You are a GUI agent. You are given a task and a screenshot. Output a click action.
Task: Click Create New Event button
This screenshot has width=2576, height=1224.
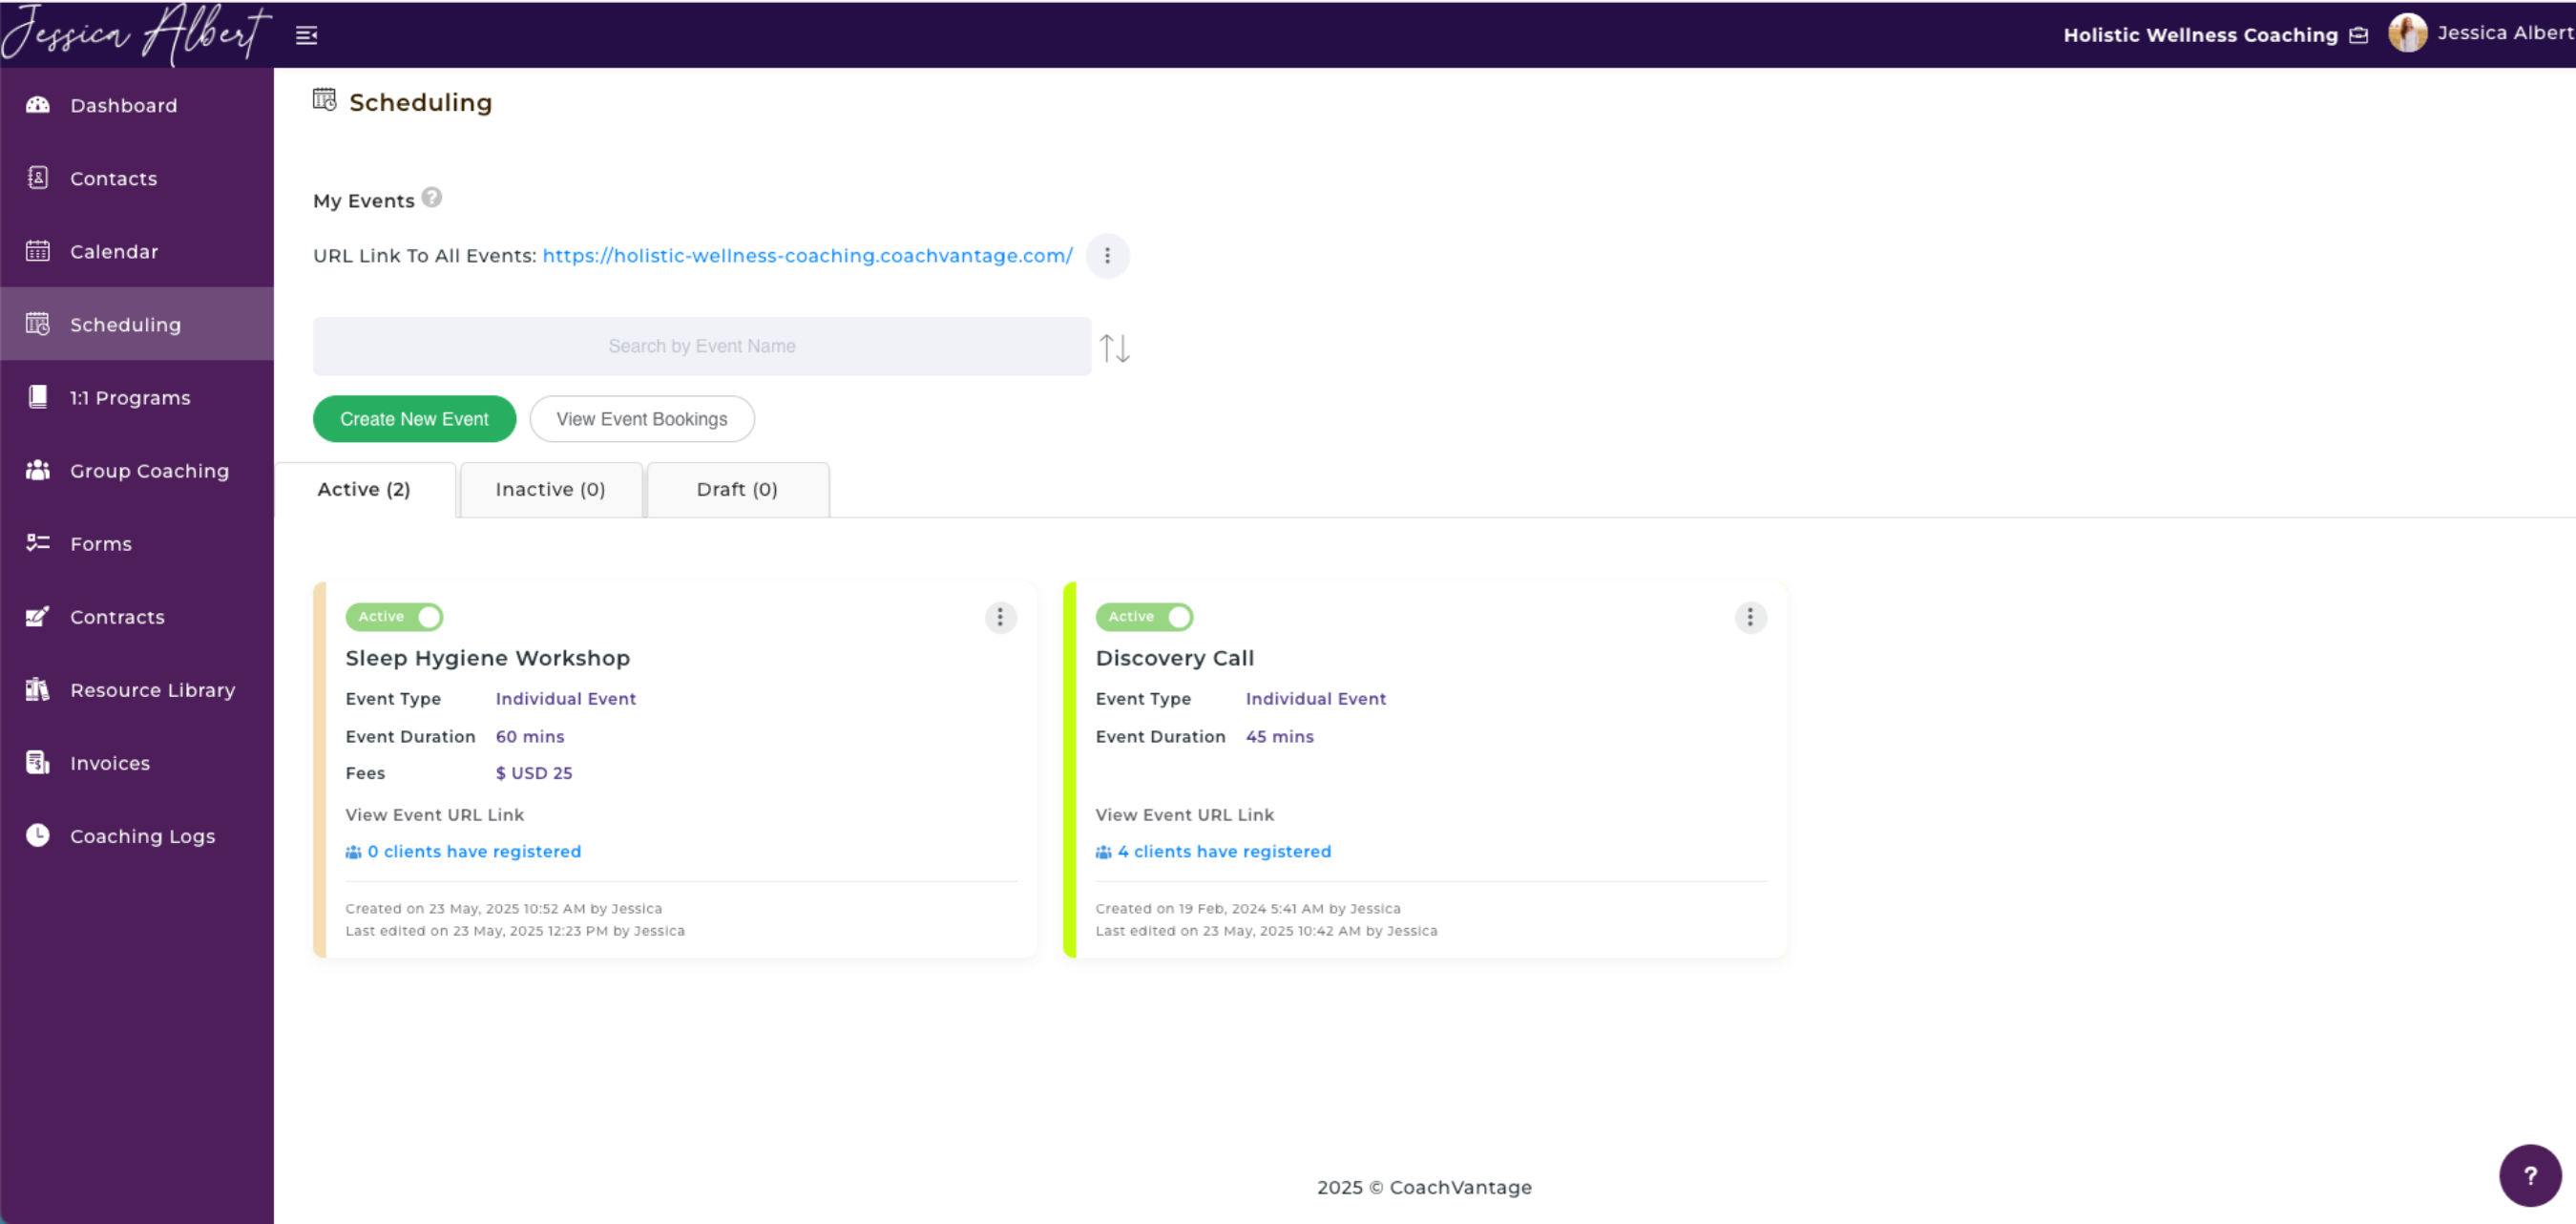[414, 419]
